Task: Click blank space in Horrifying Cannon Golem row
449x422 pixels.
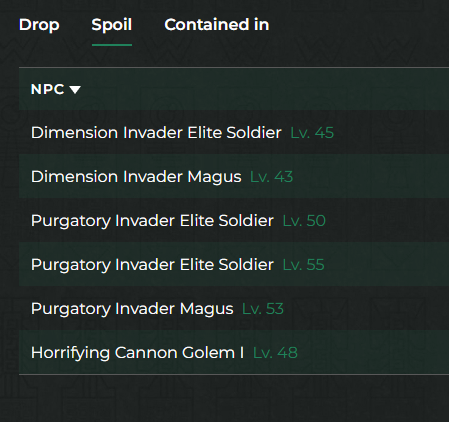Action: pos(373,353)
